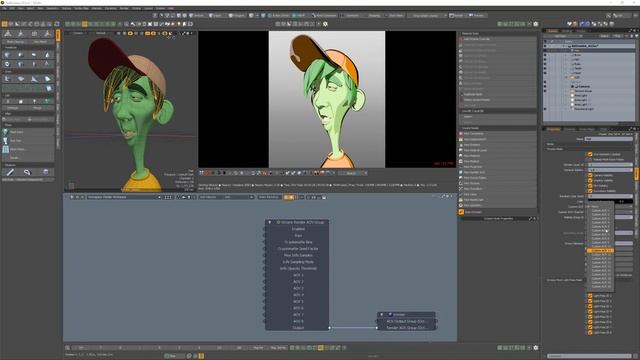The image size is (640, 360).
Task: Click the Add Round Edges icon
Action: click(461, 178)
